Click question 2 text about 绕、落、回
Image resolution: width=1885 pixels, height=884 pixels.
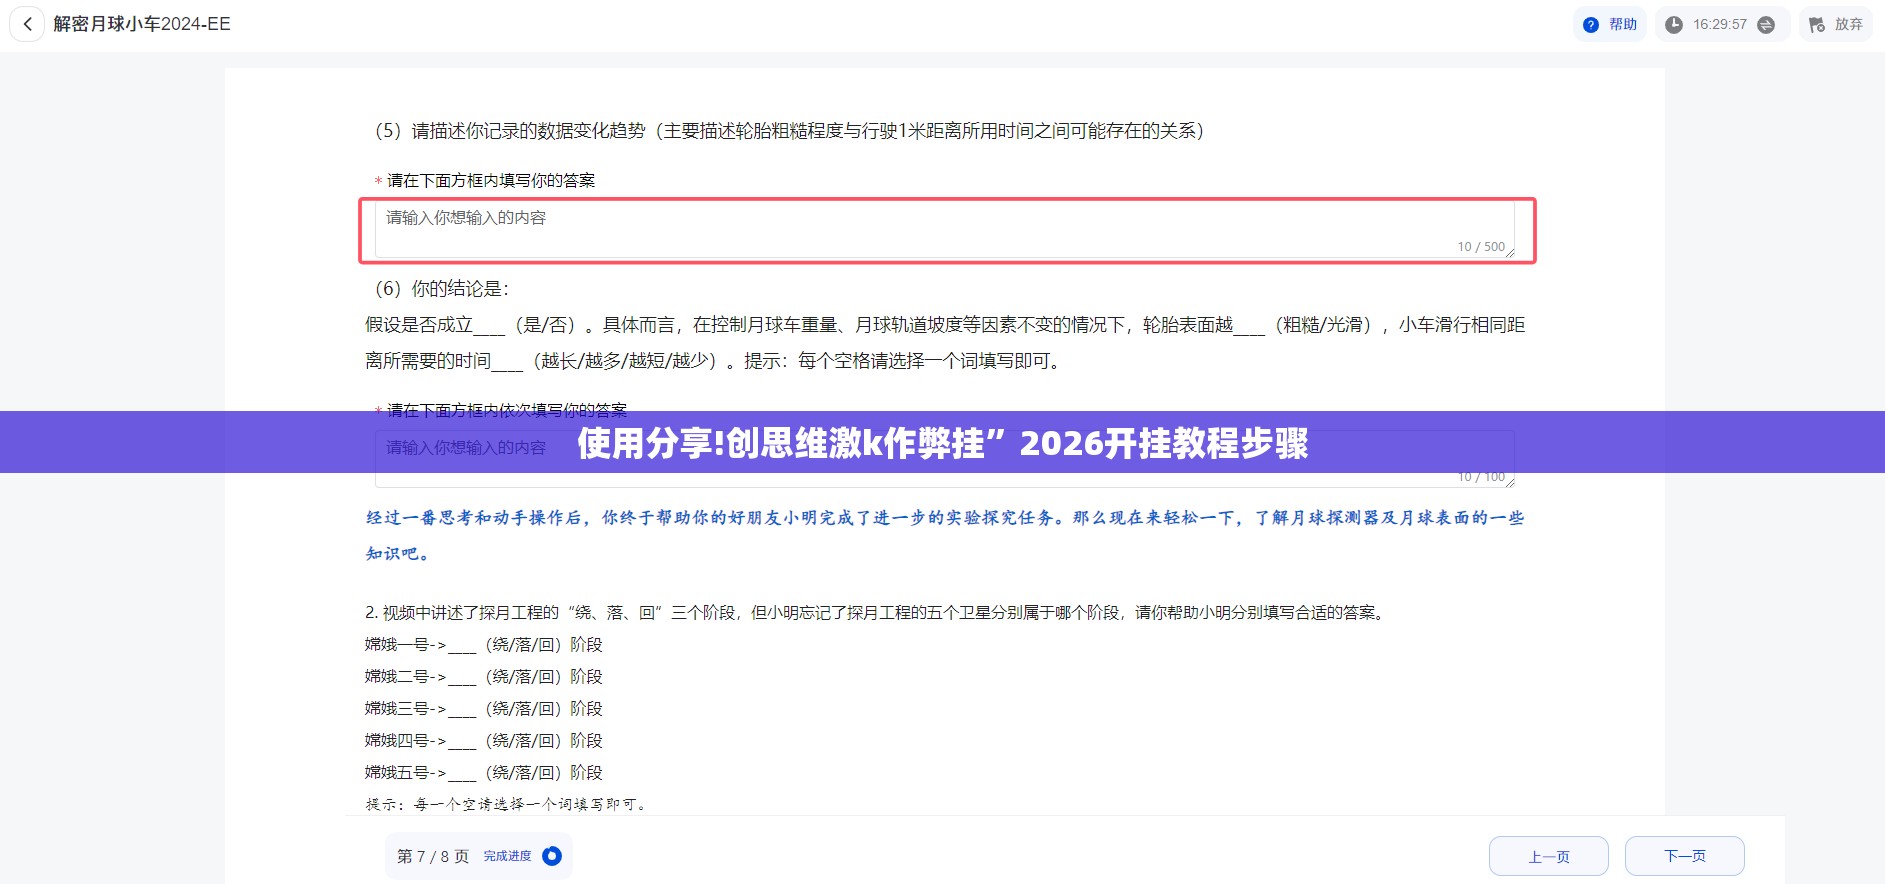point(877,613)
